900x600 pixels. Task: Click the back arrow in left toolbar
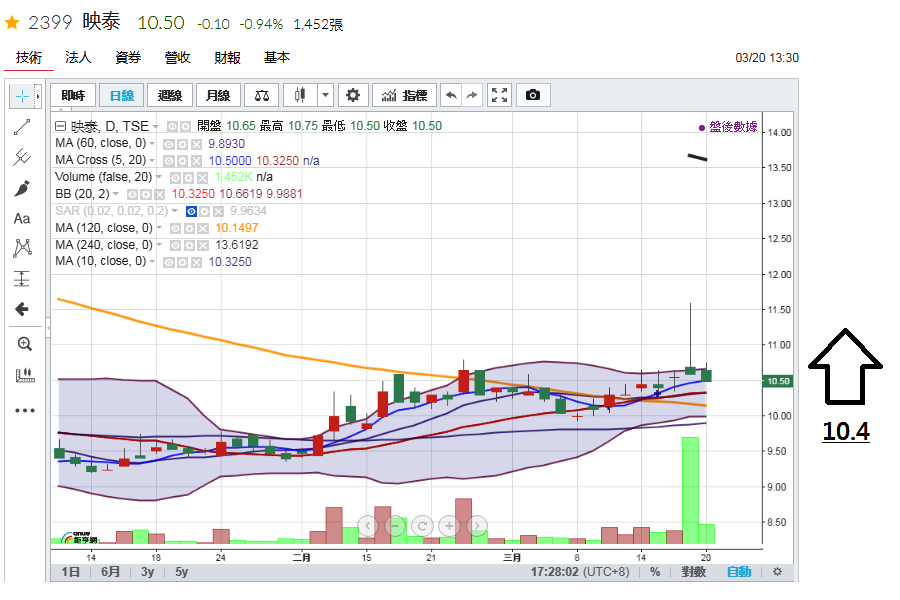point(22,309)
